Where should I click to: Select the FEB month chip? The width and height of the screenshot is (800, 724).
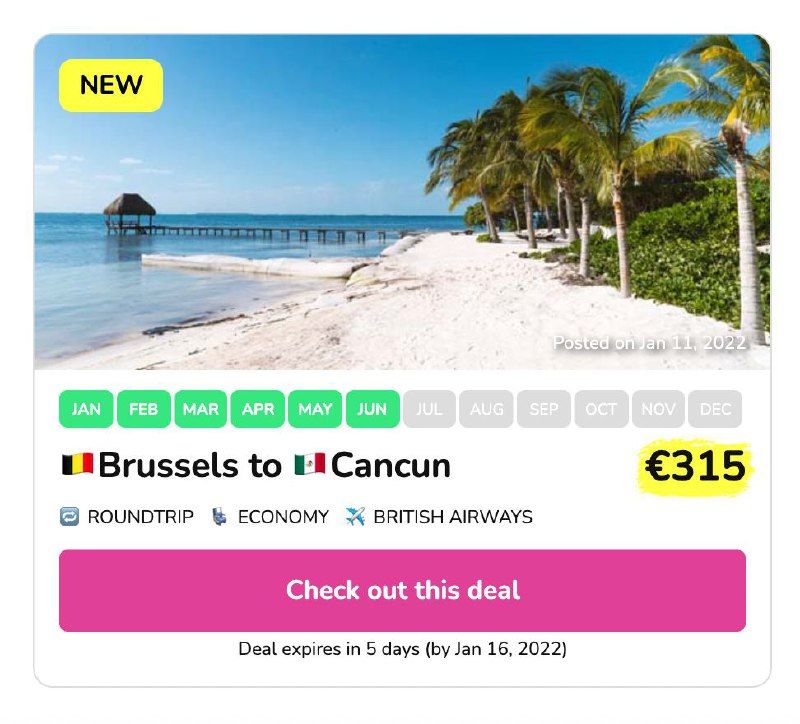pos(143,409)
